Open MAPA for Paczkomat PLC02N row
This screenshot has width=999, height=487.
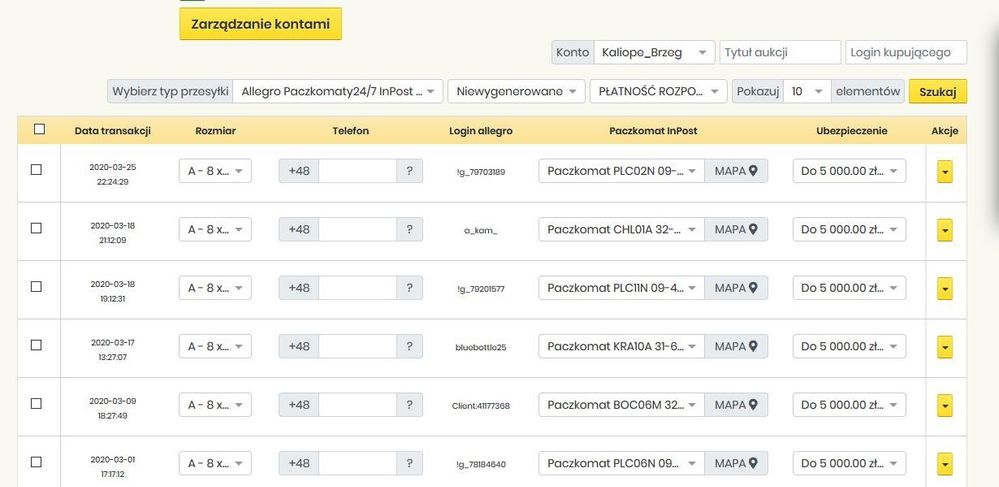click(x=736, y=171)
